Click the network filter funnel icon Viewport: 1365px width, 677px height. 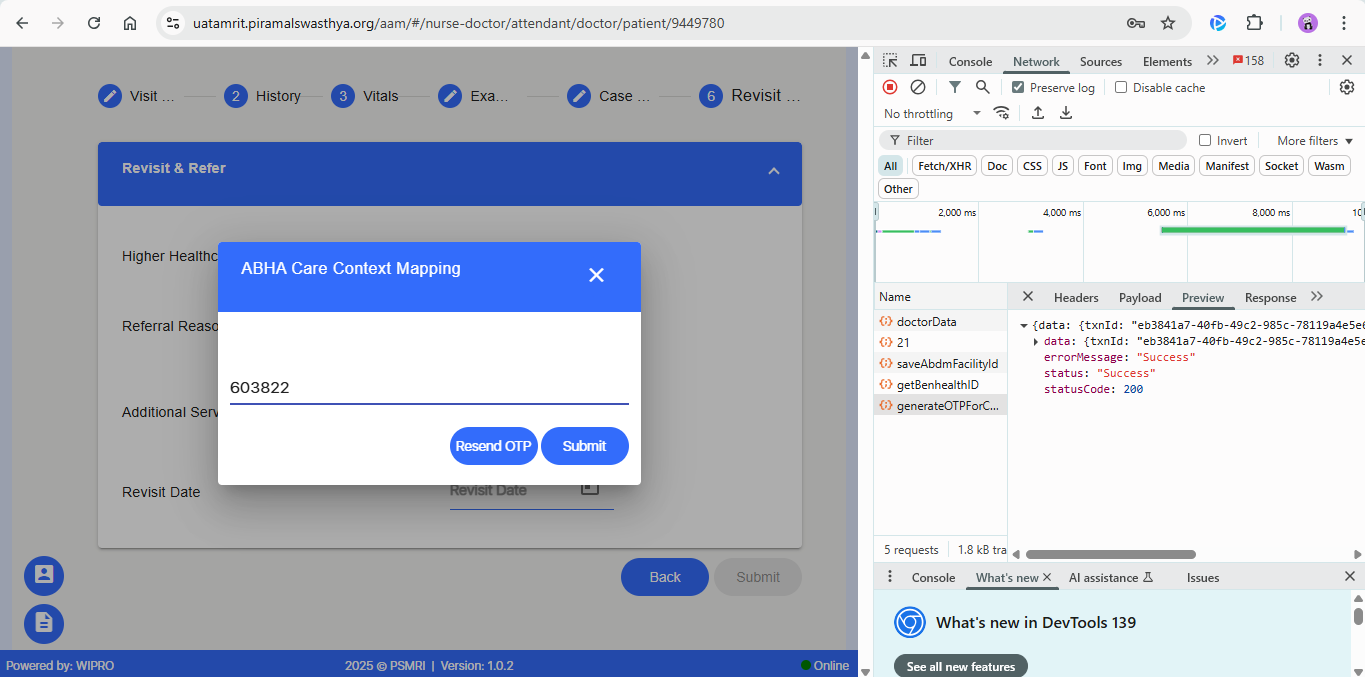point(955,88)
